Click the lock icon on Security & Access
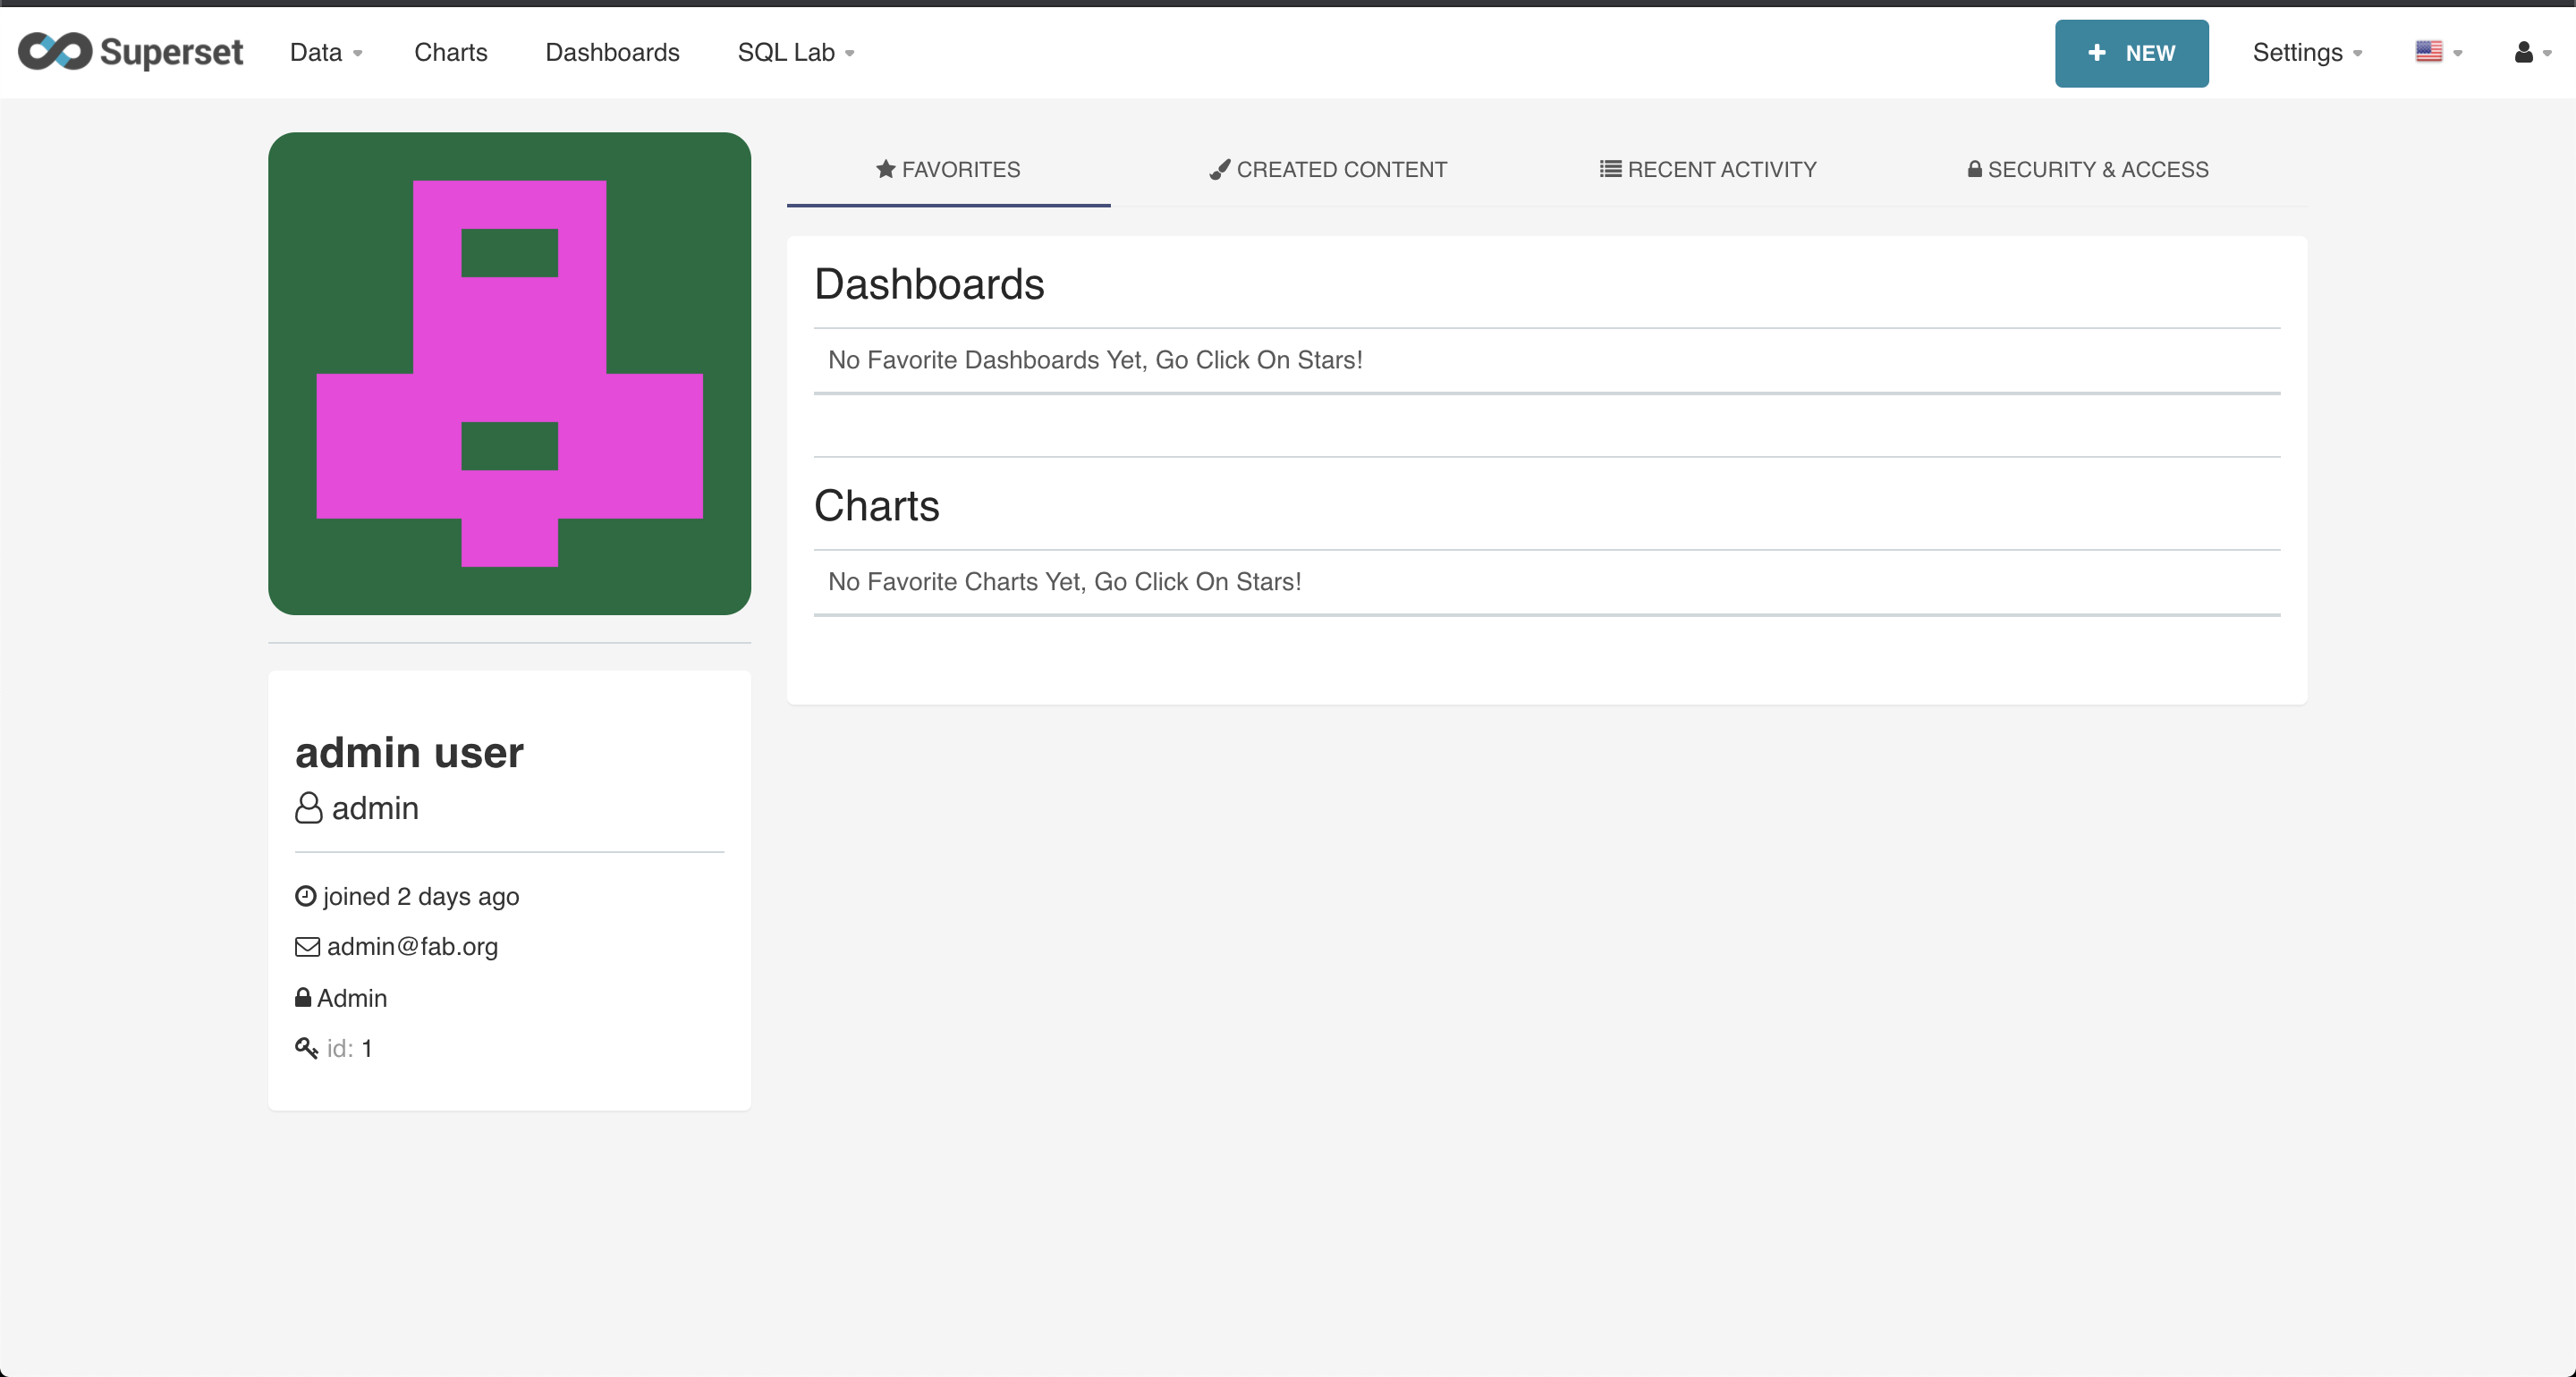Viewport: 2576px width, 1377px height. tap(1974, 169)
